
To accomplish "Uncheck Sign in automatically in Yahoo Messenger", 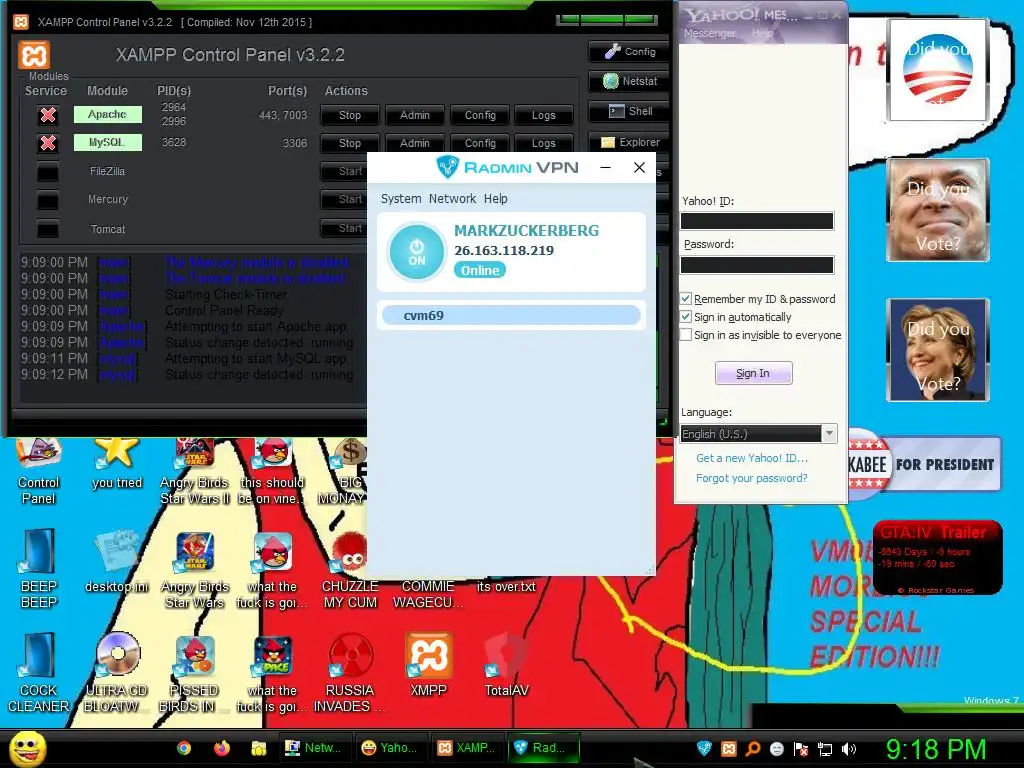I will (686, 317).
